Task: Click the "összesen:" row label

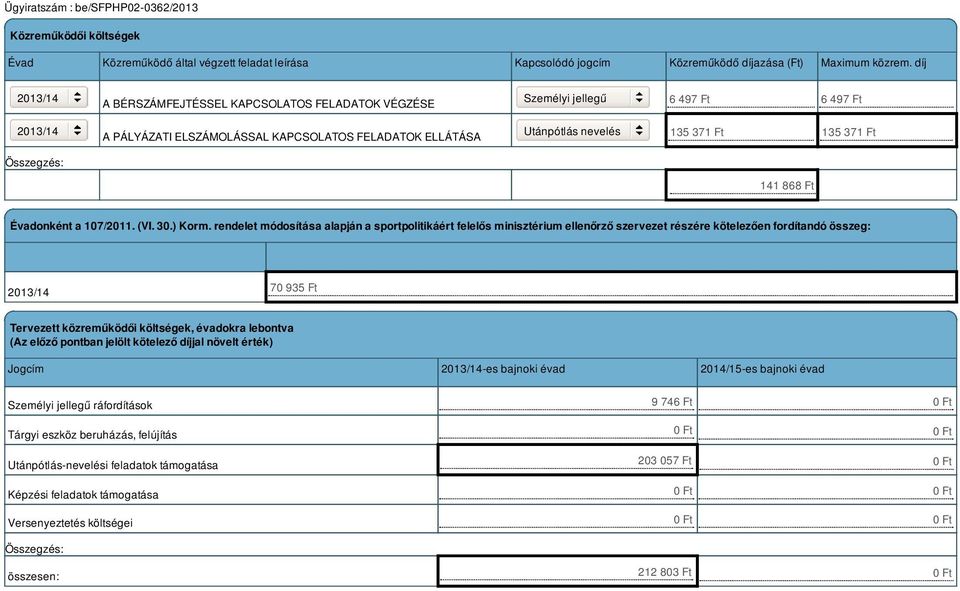Action: pyautogui.click(x=33, y=576)
